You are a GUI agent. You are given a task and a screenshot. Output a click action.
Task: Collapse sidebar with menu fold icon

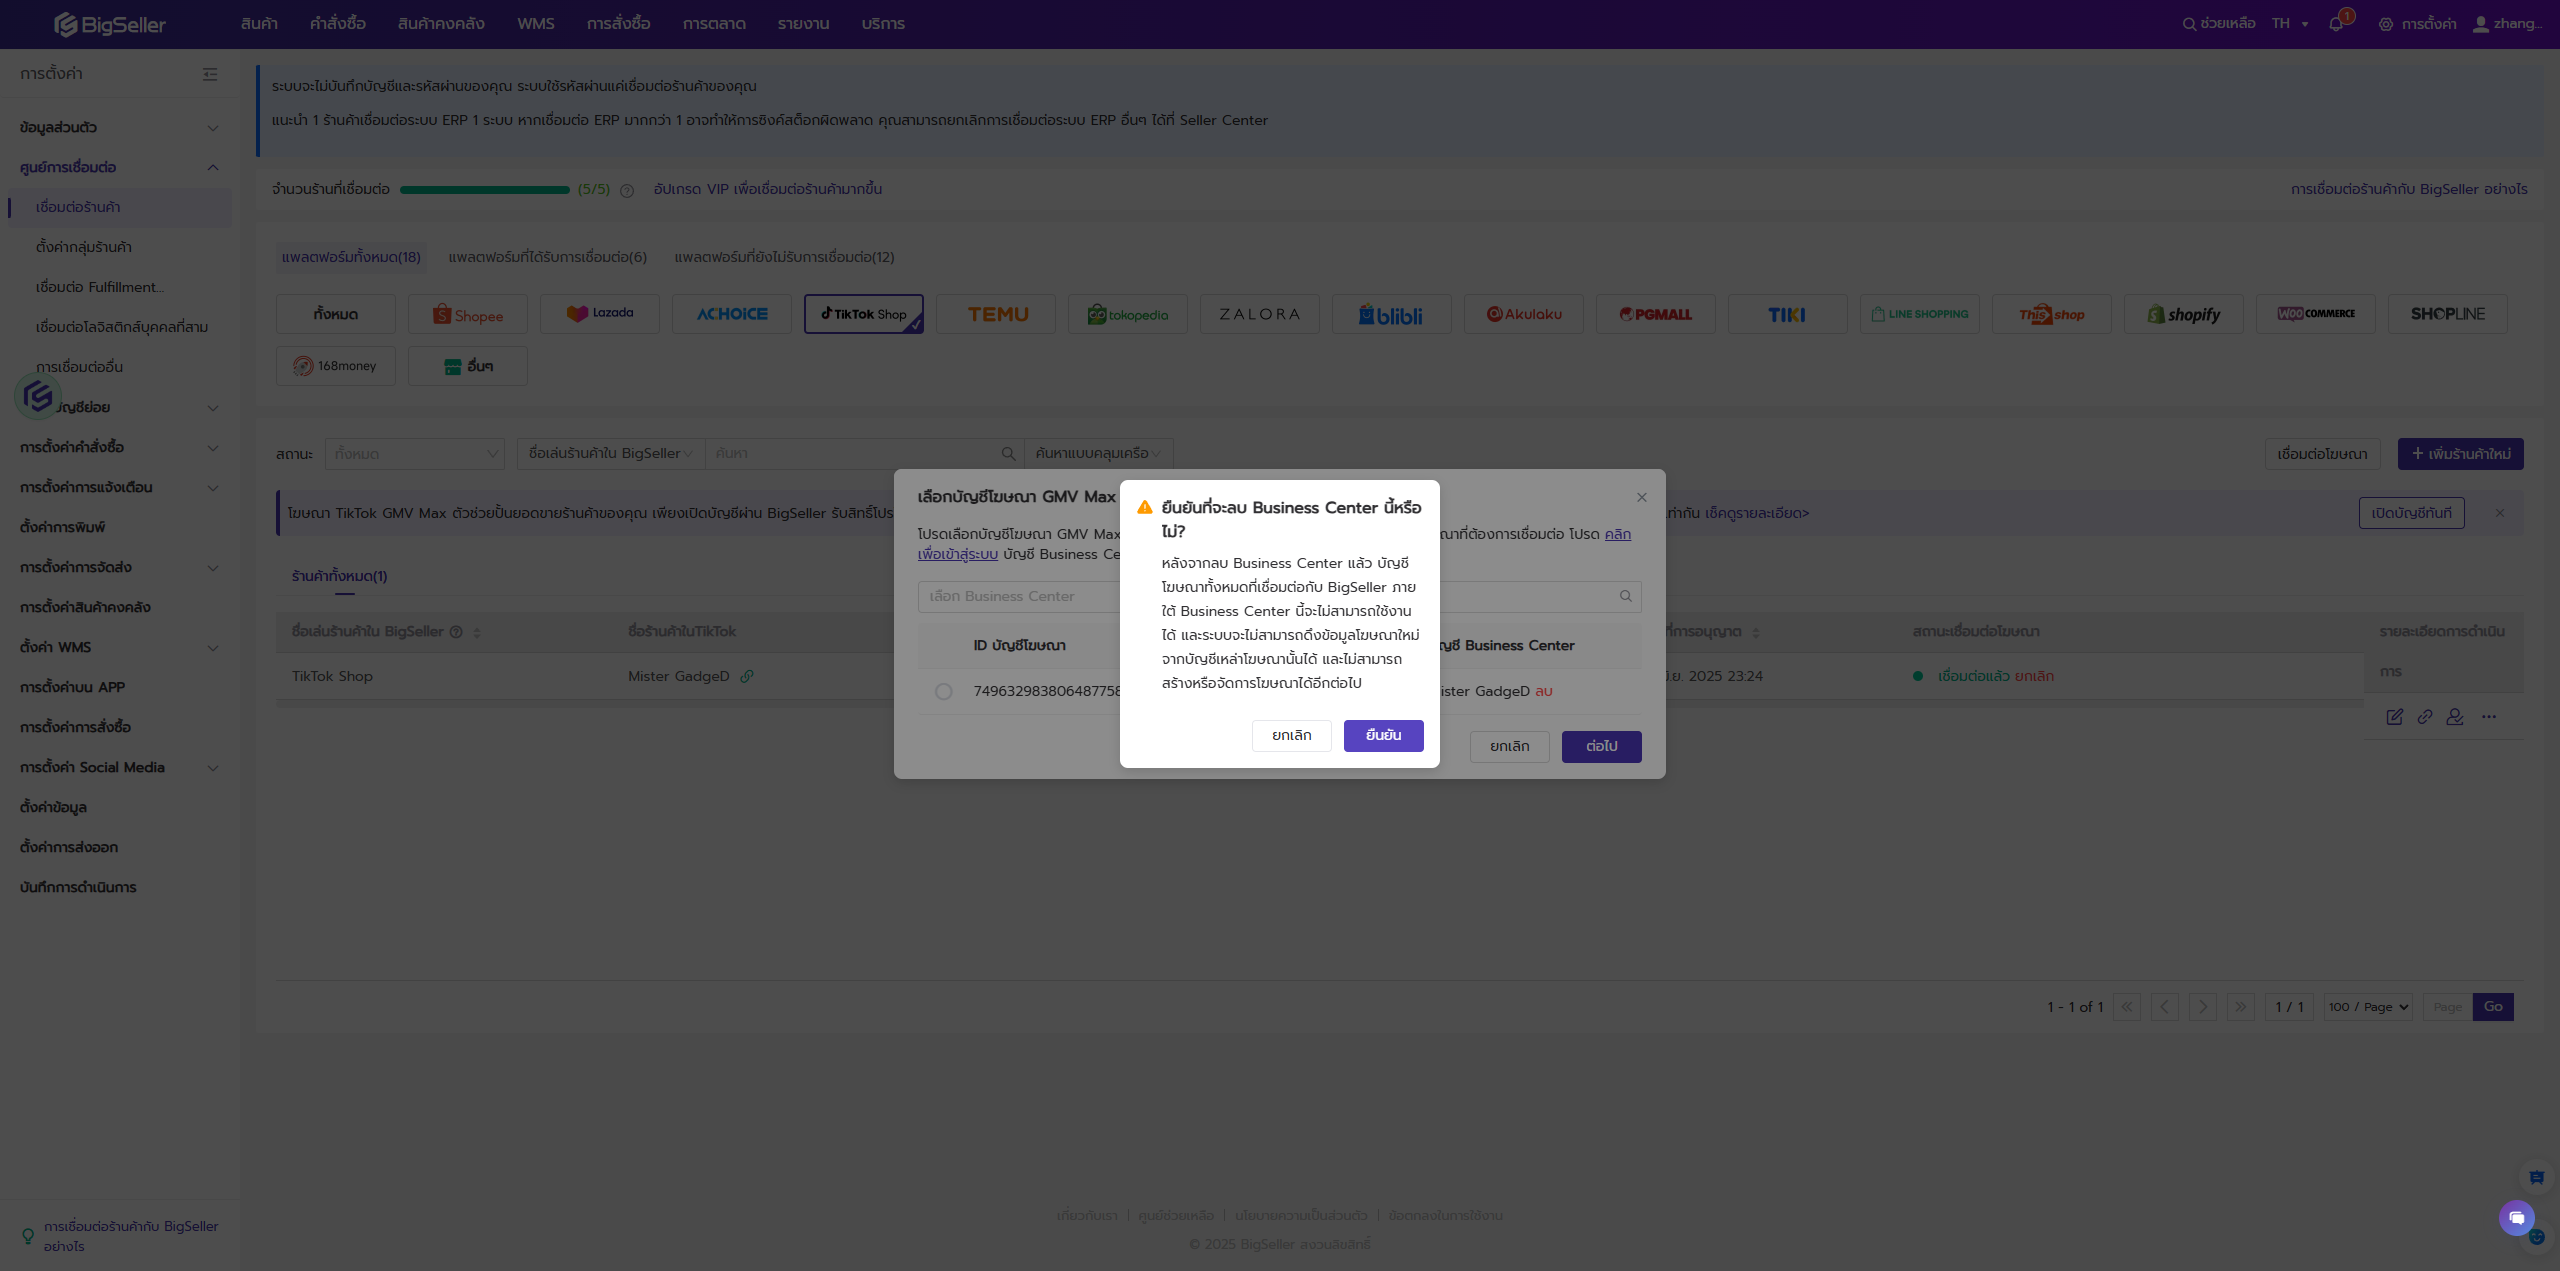210,74
